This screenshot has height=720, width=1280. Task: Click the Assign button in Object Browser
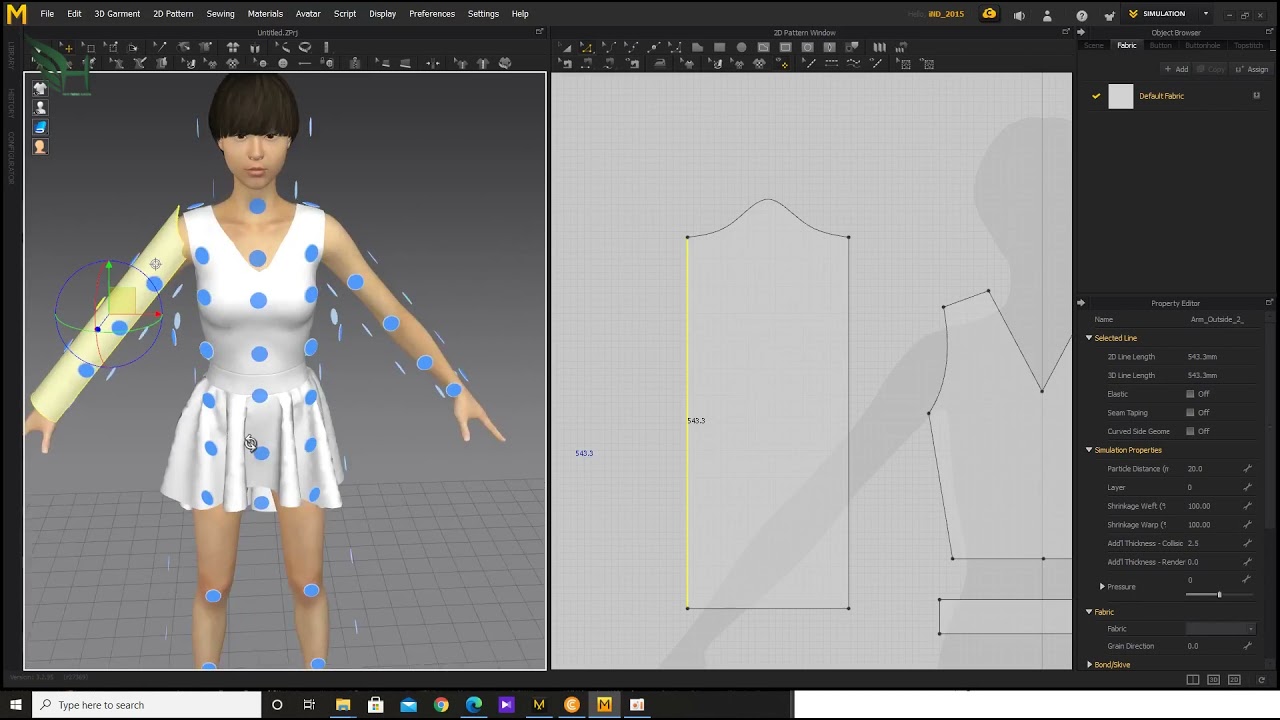pos(1252,69)
